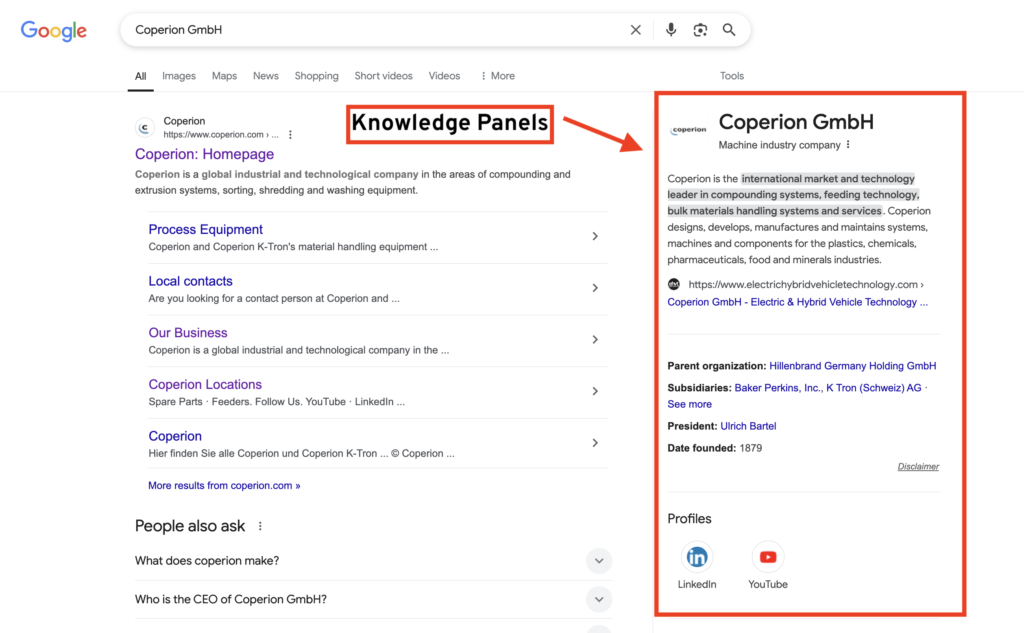
Task: Switch to the News tab
Action: pyautogui.click(x=266, y=76)
